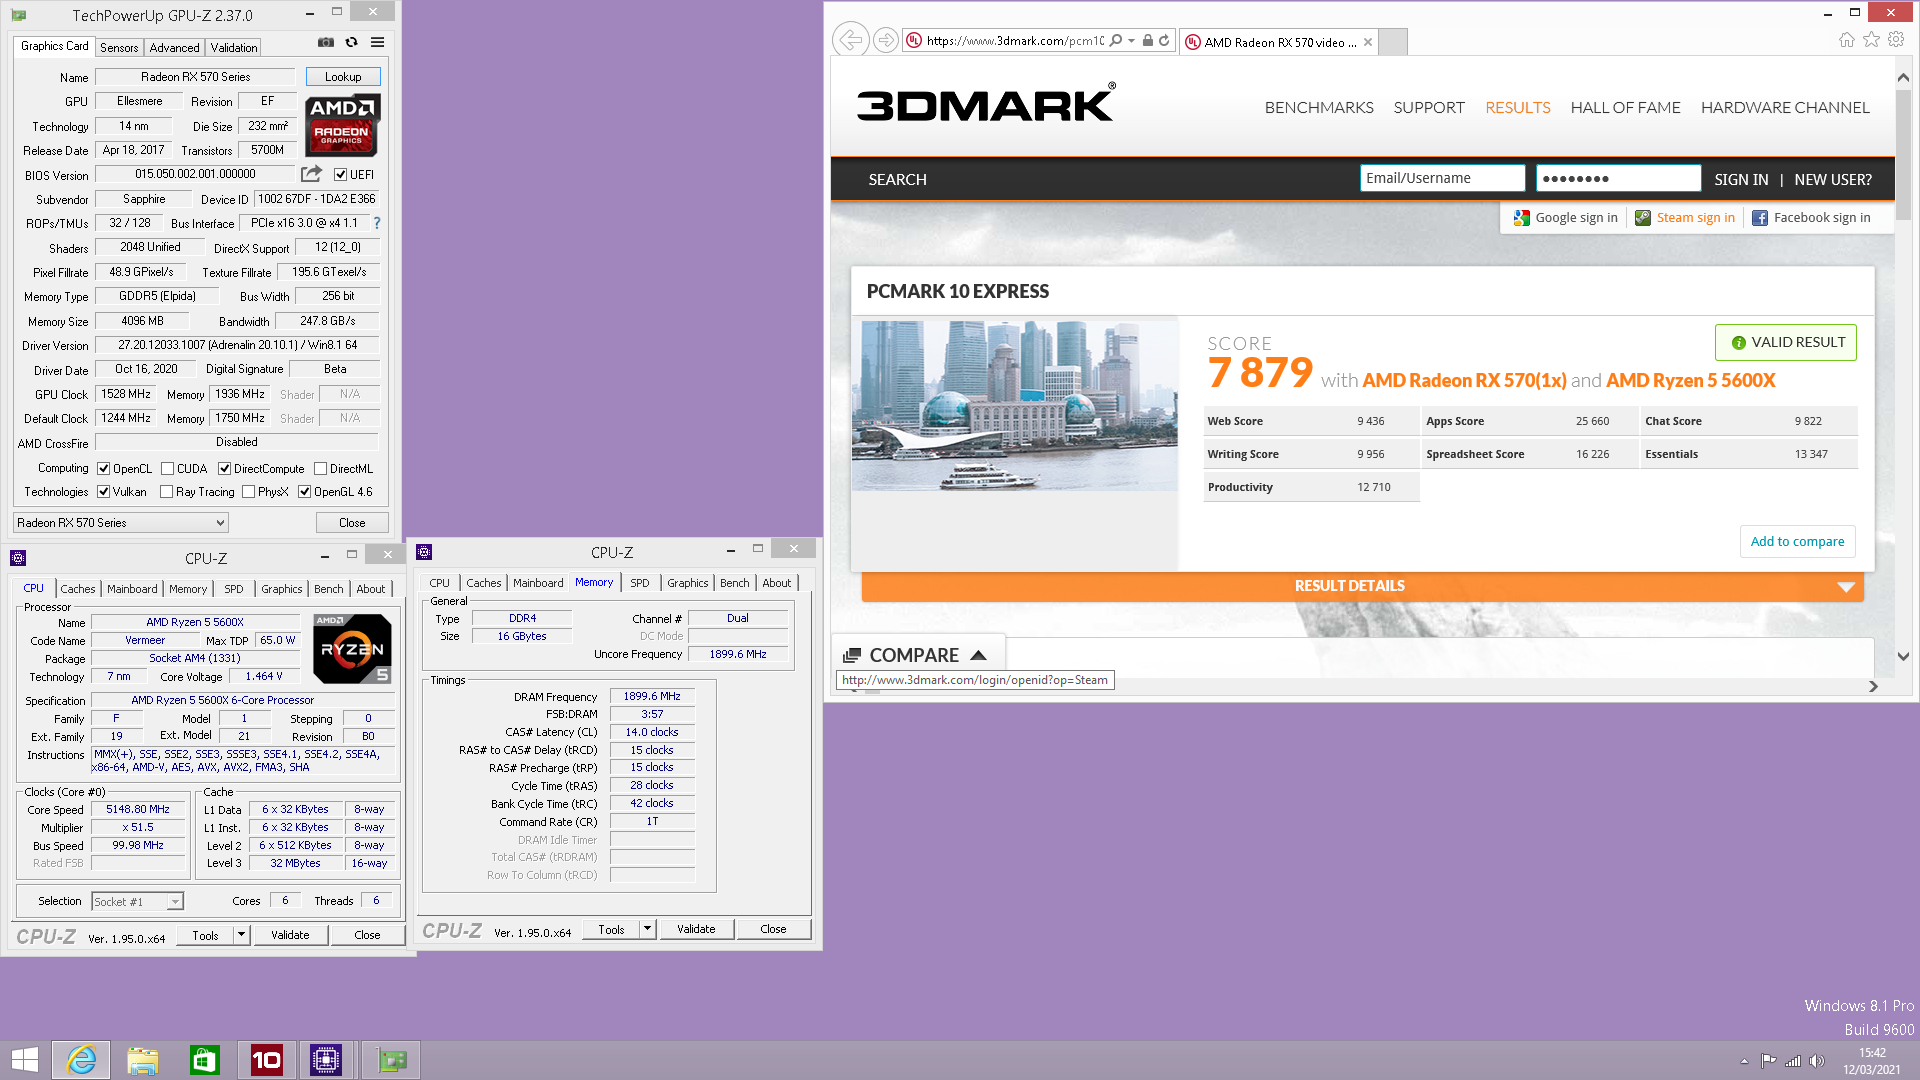The height and width of the screenshot is (1080, 1920).
Task: Toggle the DirectCompute checkbox
Action: (x=224, y=468)
